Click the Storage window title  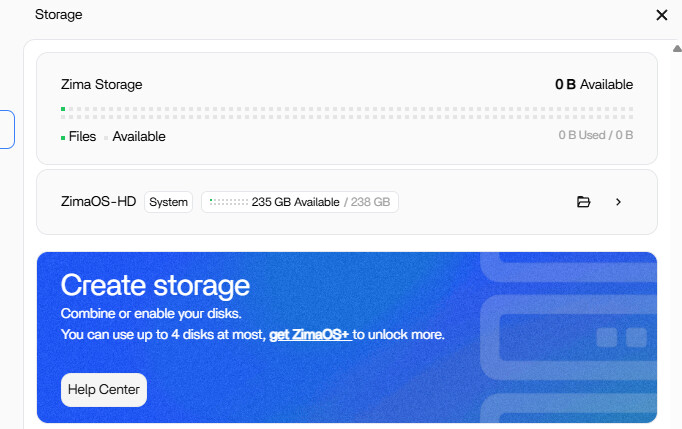tap(58, 15)
